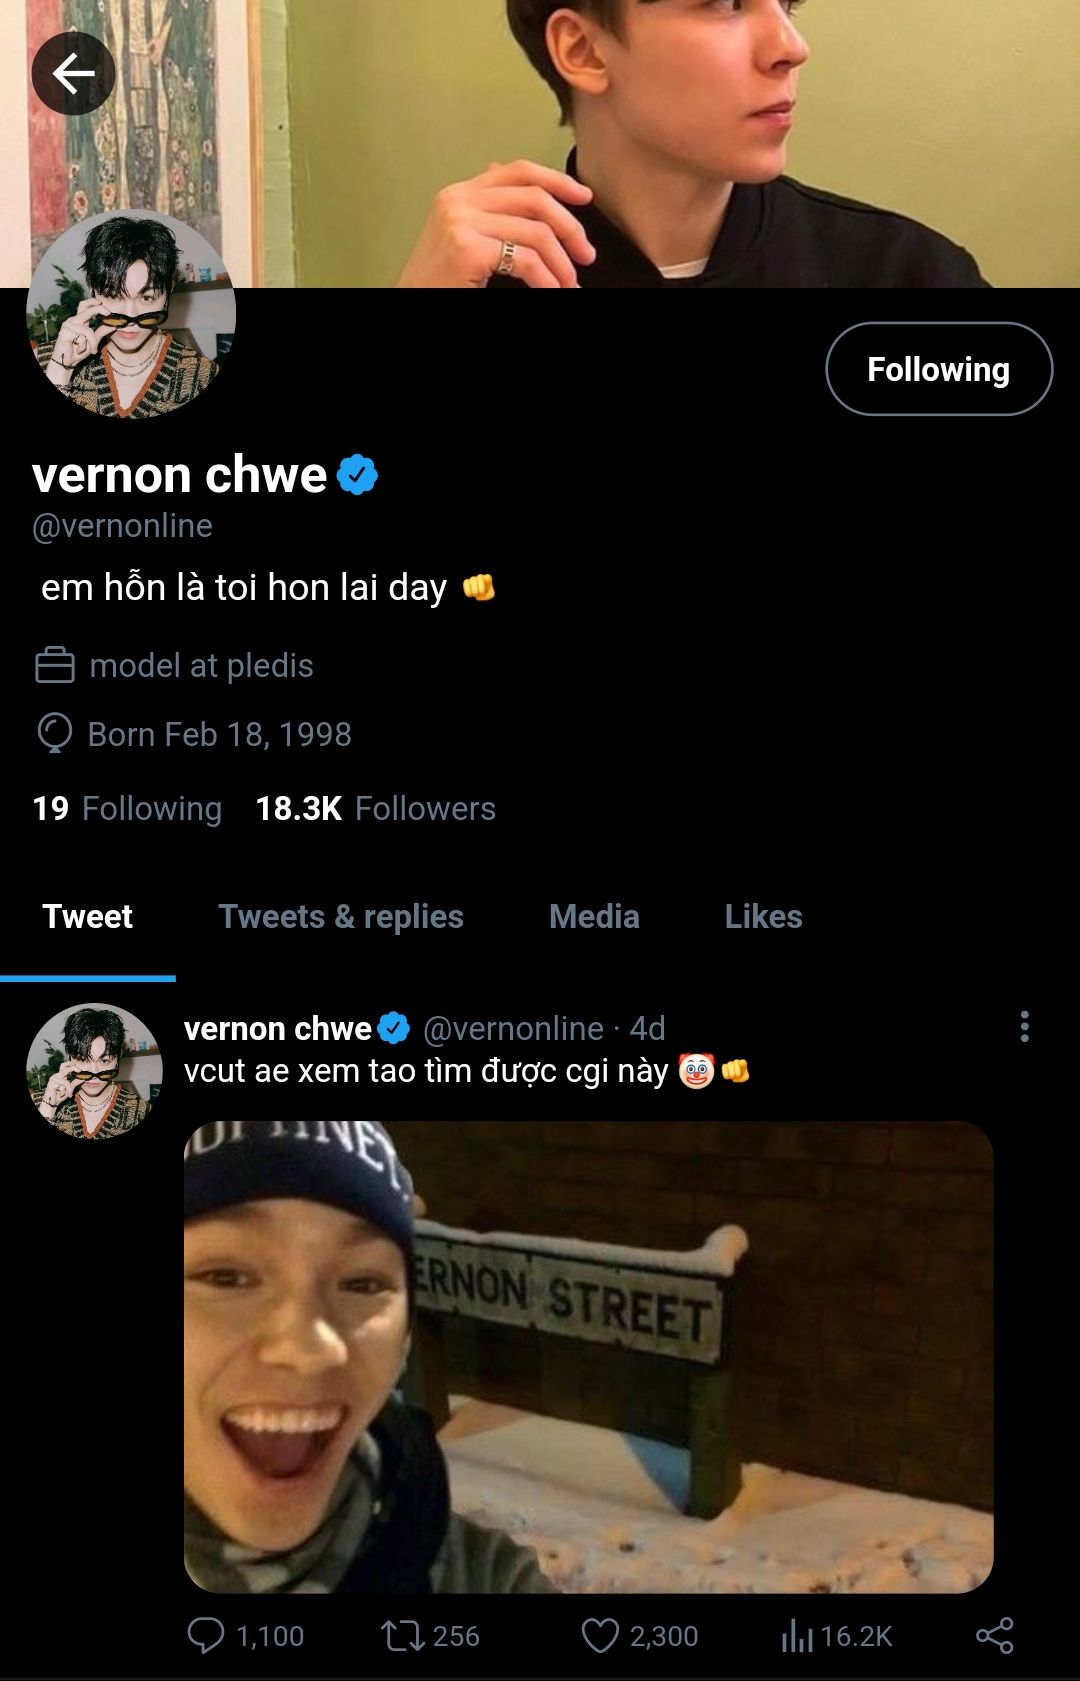This screenshot has width=1080, height=1681.
Task: Click the reply speech bubble icon
Action: tap(206, 1635)
